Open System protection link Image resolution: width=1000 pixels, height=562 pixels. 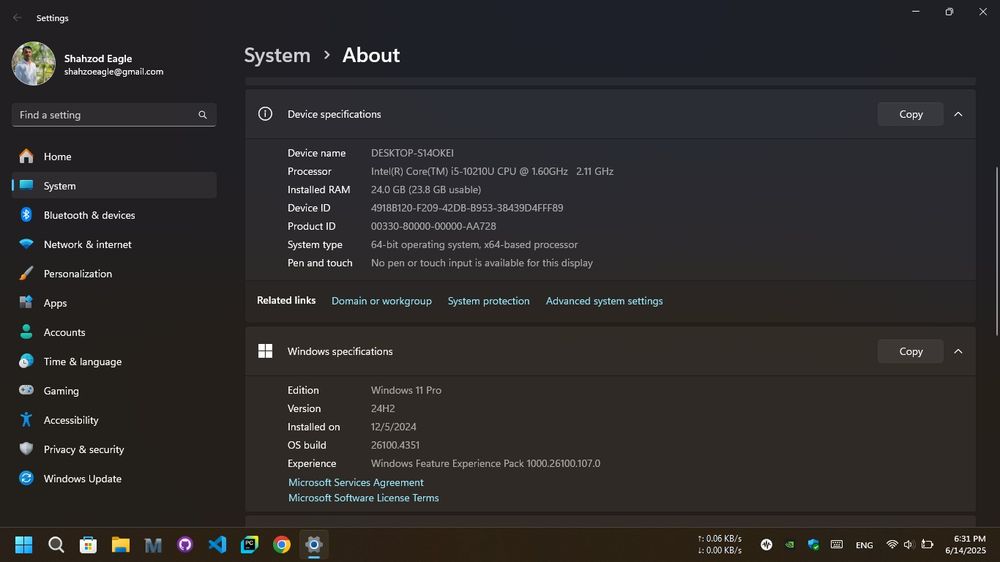489,301
